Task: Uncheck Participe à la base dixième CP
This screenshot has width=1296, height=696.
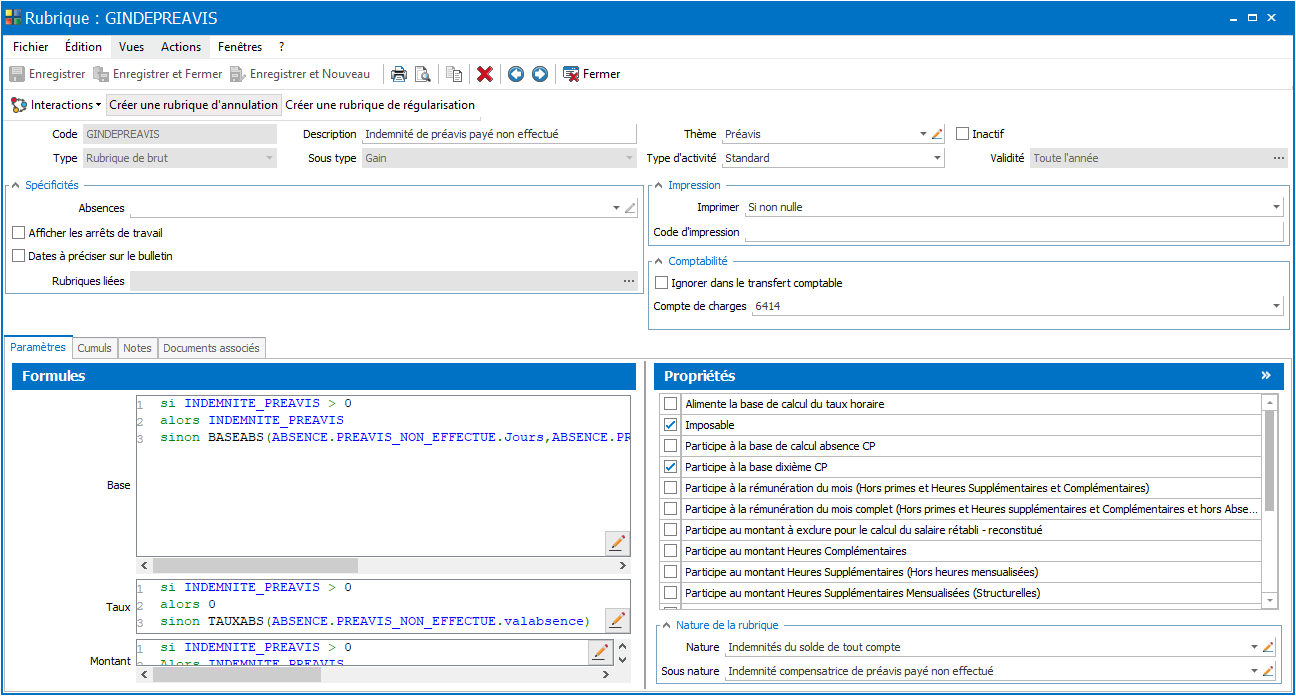Action: tap(671, 467)
